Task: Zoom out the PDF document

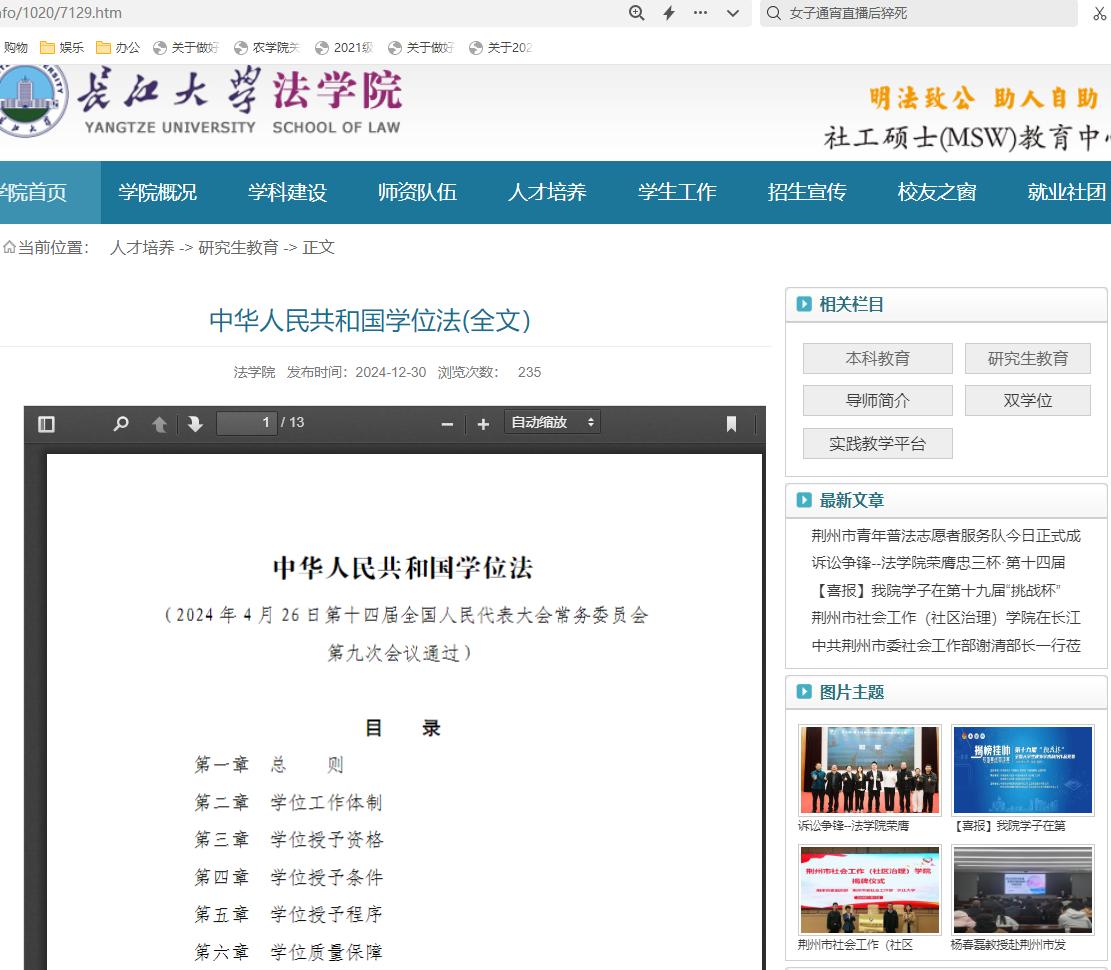Action: point(447,424)
